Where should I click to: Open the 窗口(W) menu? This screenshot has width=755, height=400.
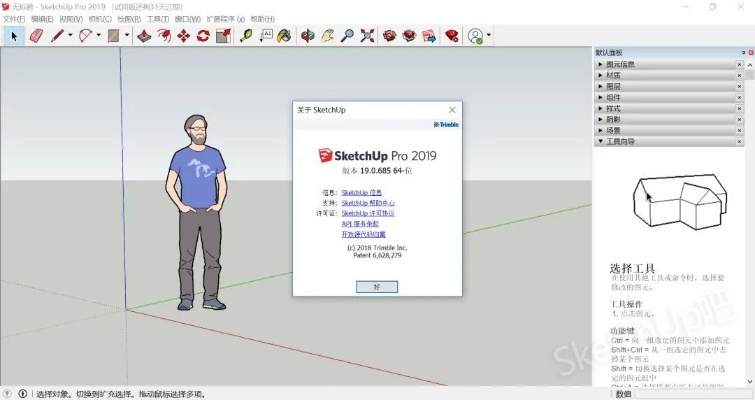click(186, 19)
